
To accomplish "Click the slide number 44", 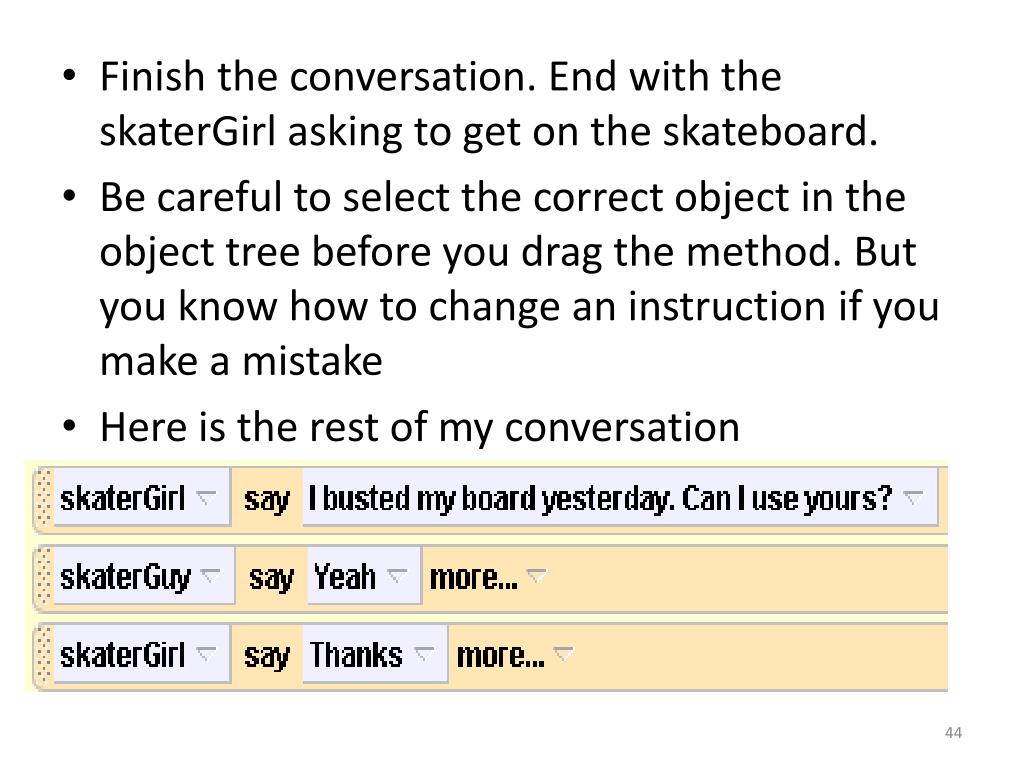I will (953, 733).
